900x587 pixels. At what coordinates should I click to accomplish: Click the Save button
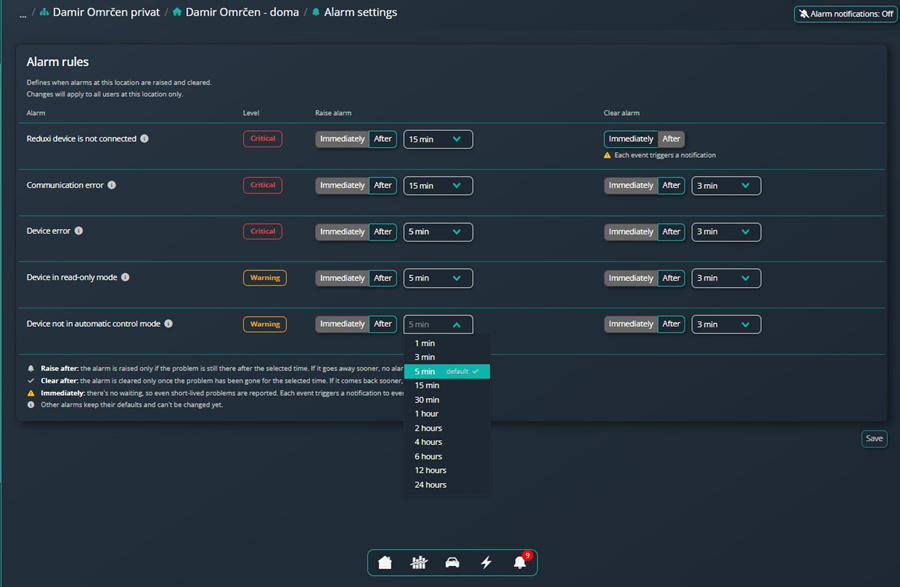[x=874, y=438]
